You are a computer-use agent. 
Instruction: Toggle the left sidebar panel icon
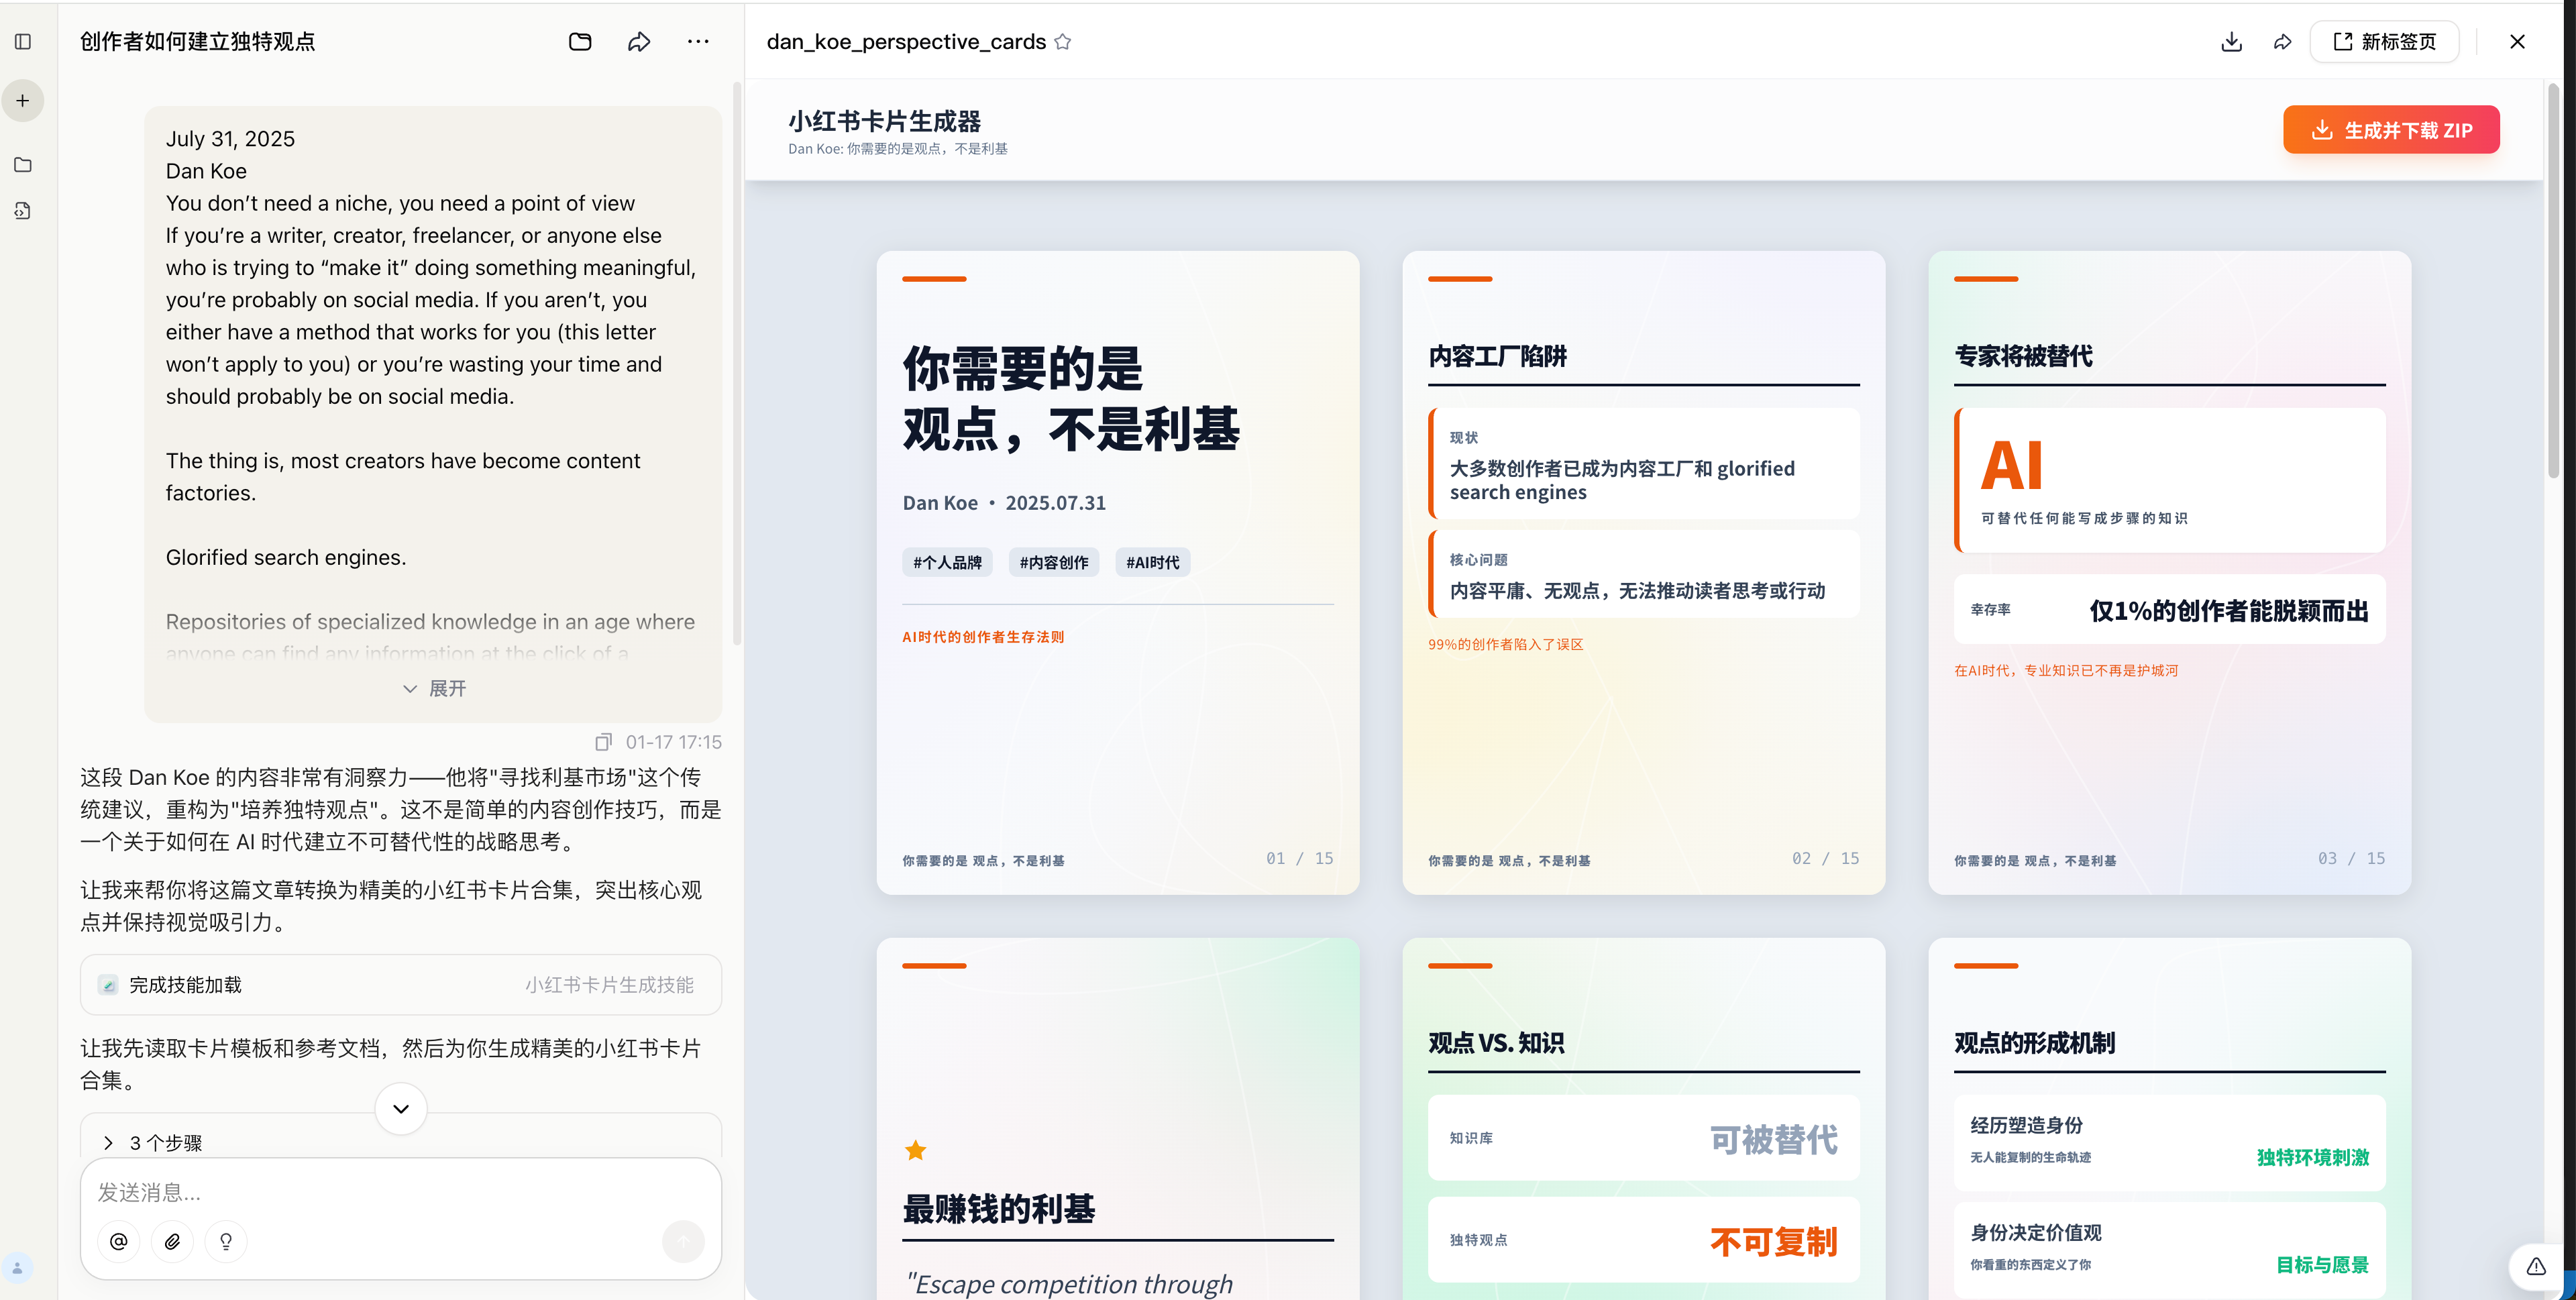[23, 41]
